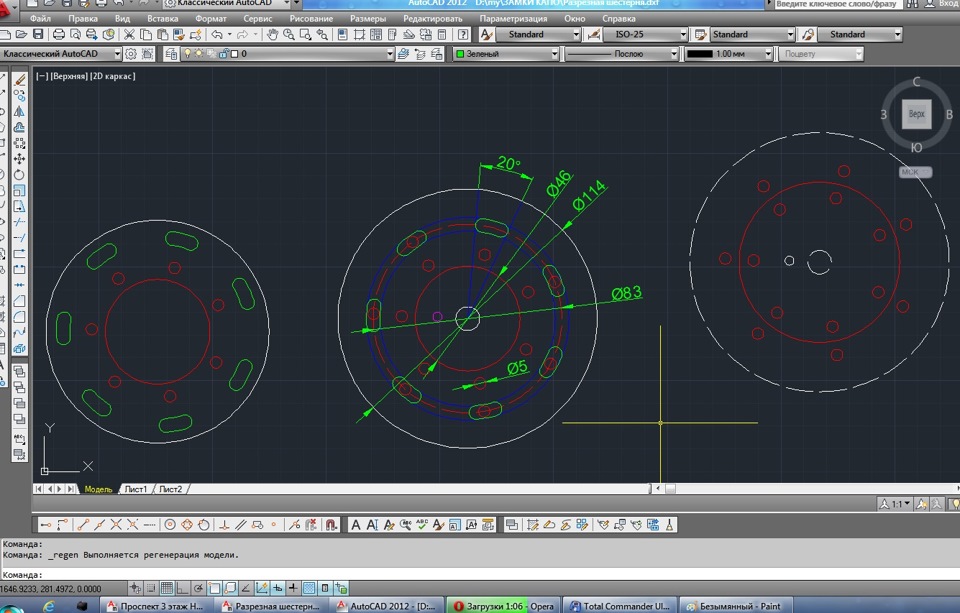Select the Move tool in modify toolbar
Image resolution: width=960 pixels, height=613 pixels.
pos(20,159)
